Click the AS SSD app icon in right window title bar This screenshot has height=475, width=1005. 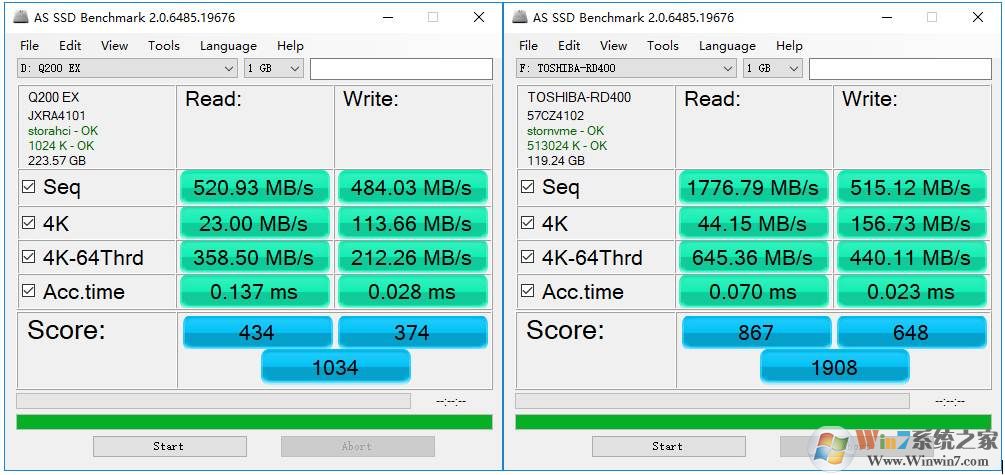(x=520, y=17)
